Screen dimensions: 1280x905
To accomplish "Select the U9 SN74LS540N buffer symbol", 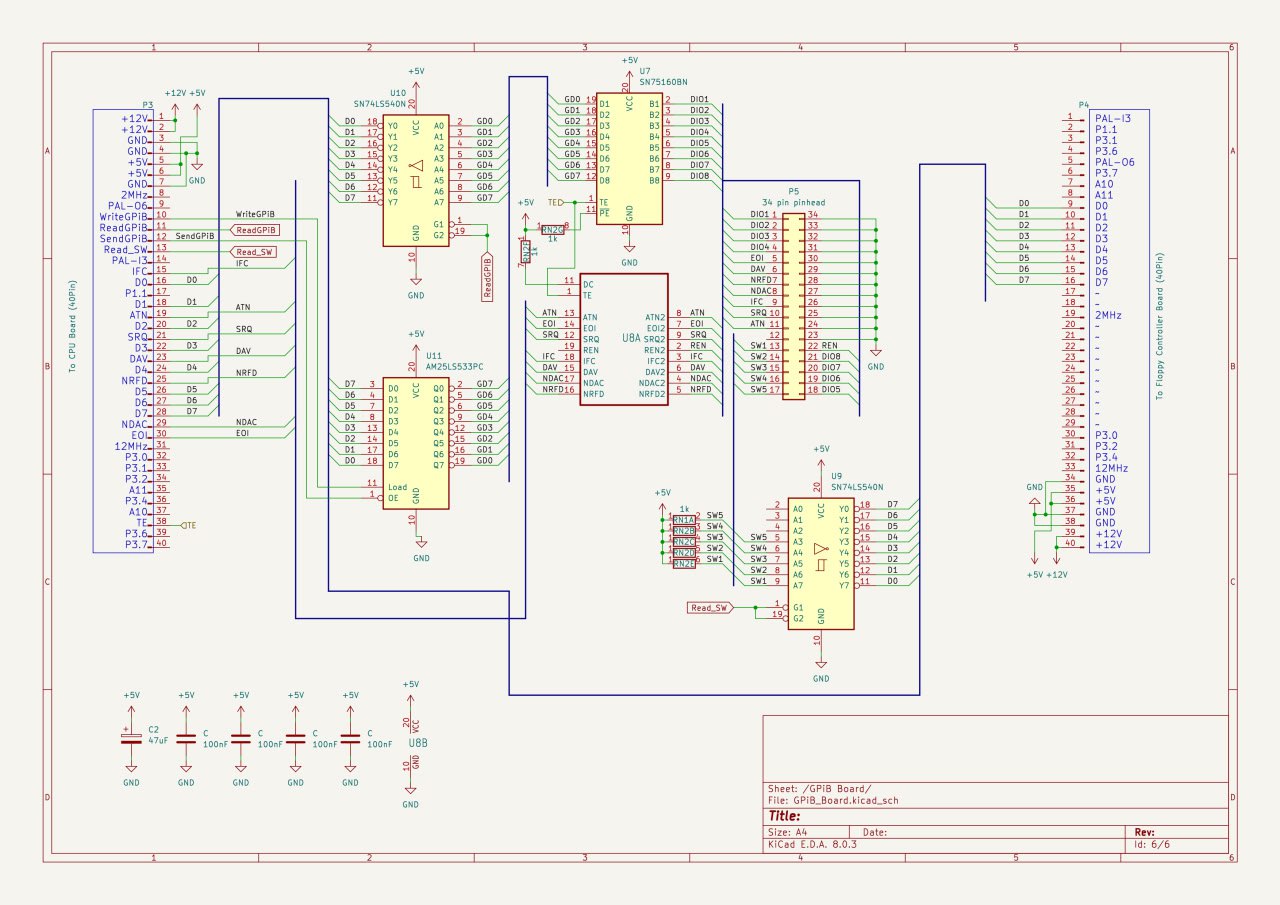I will [820, 563].
